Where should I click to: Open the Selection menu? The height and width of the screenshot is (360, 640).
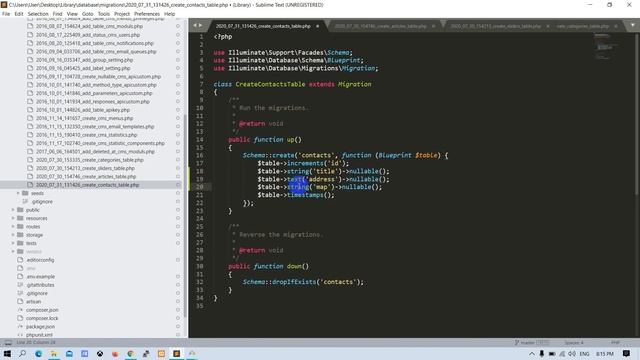[x=38, y=14]
